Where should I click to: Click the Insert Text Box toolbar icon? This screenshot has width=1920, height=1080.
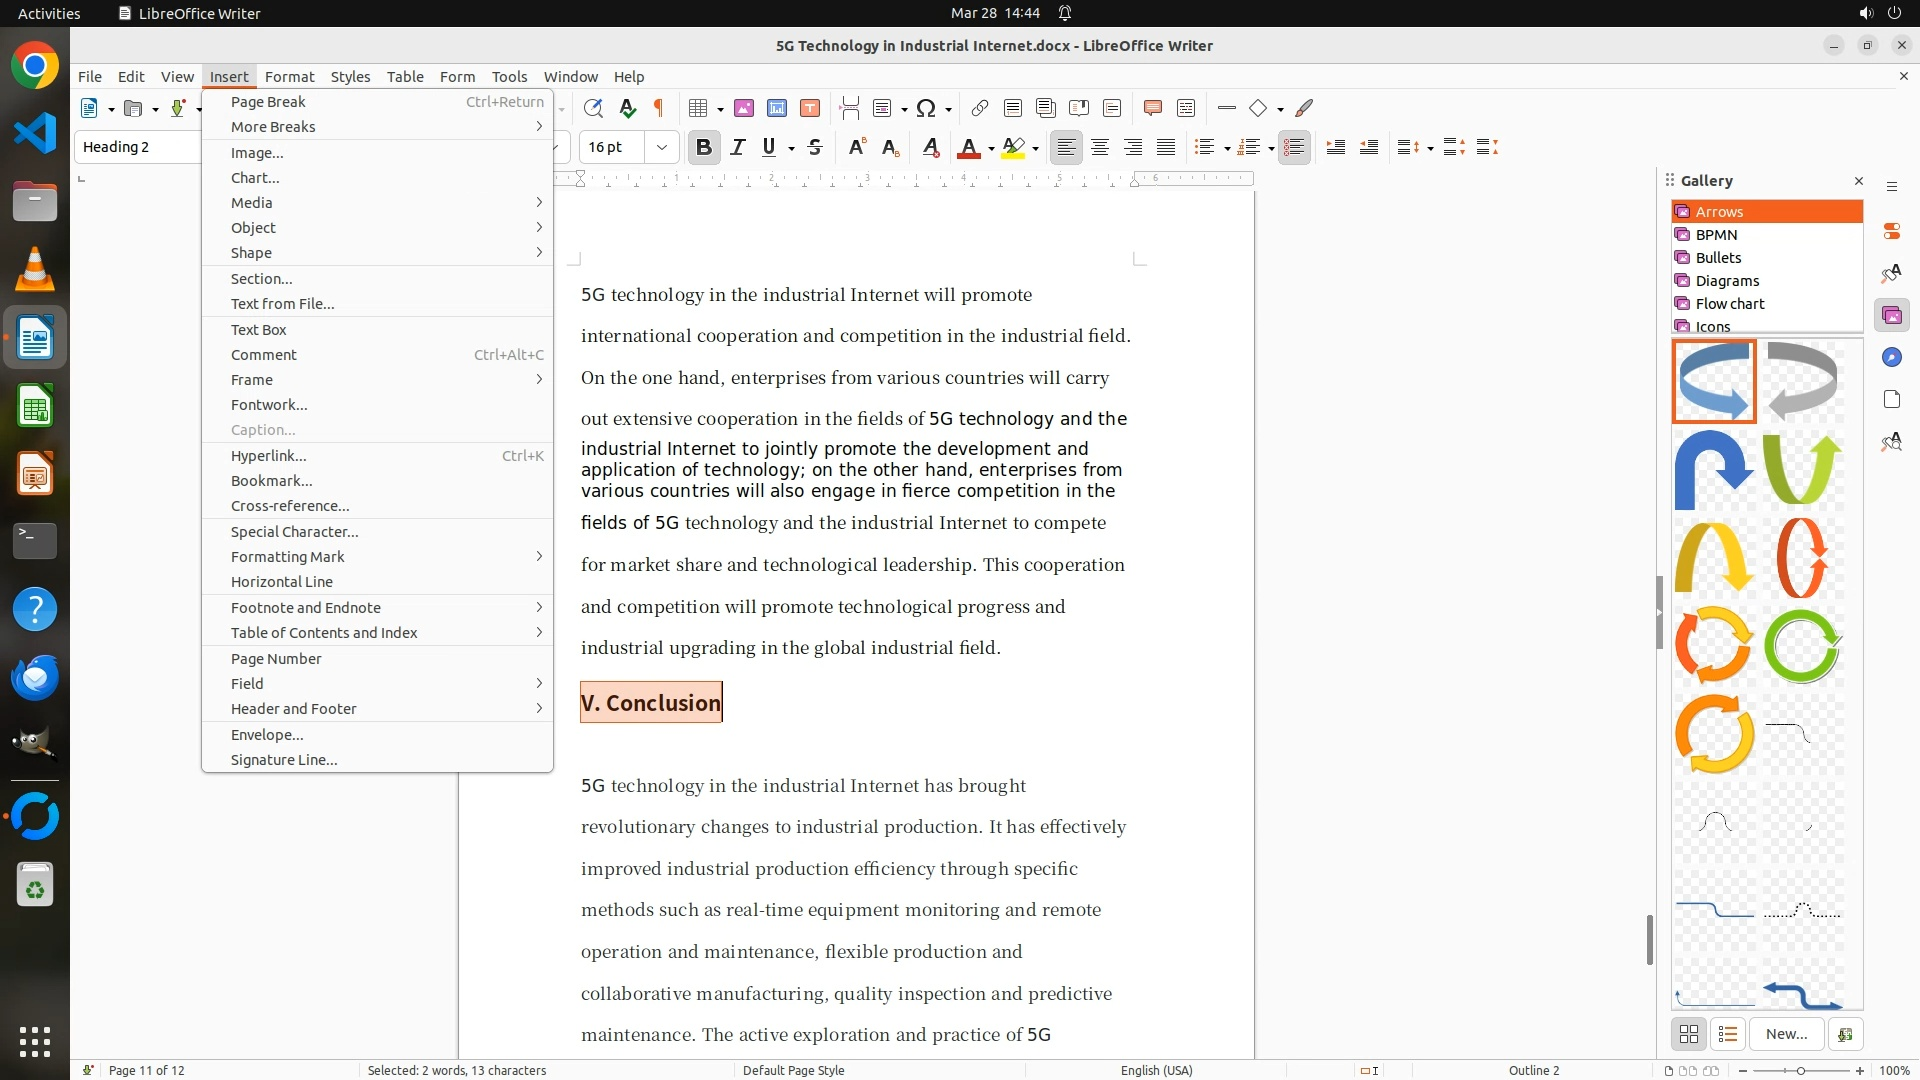tap(810, 108)
